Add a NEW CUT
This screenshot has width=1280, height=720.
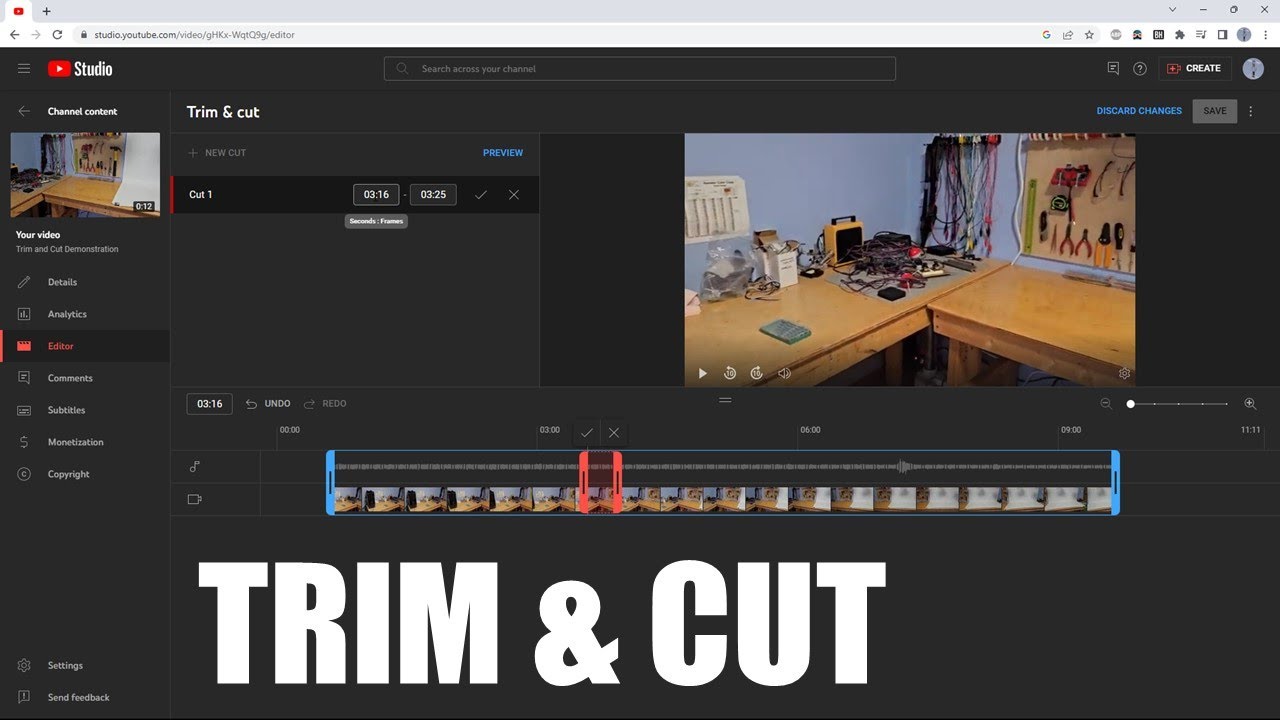tap(217, 153)
